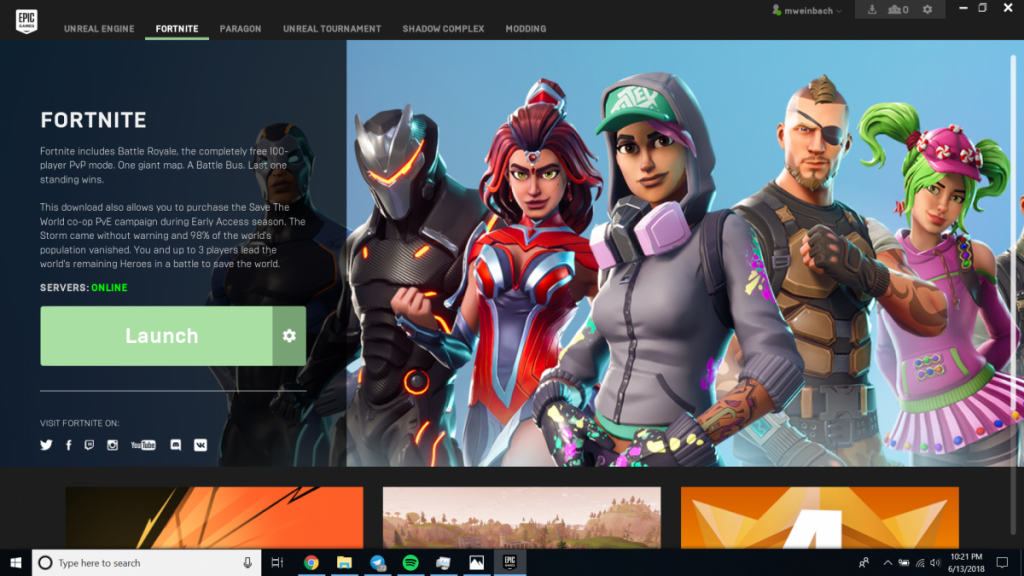Click the VISIT FORTNITE ON label

pos(80,423)
